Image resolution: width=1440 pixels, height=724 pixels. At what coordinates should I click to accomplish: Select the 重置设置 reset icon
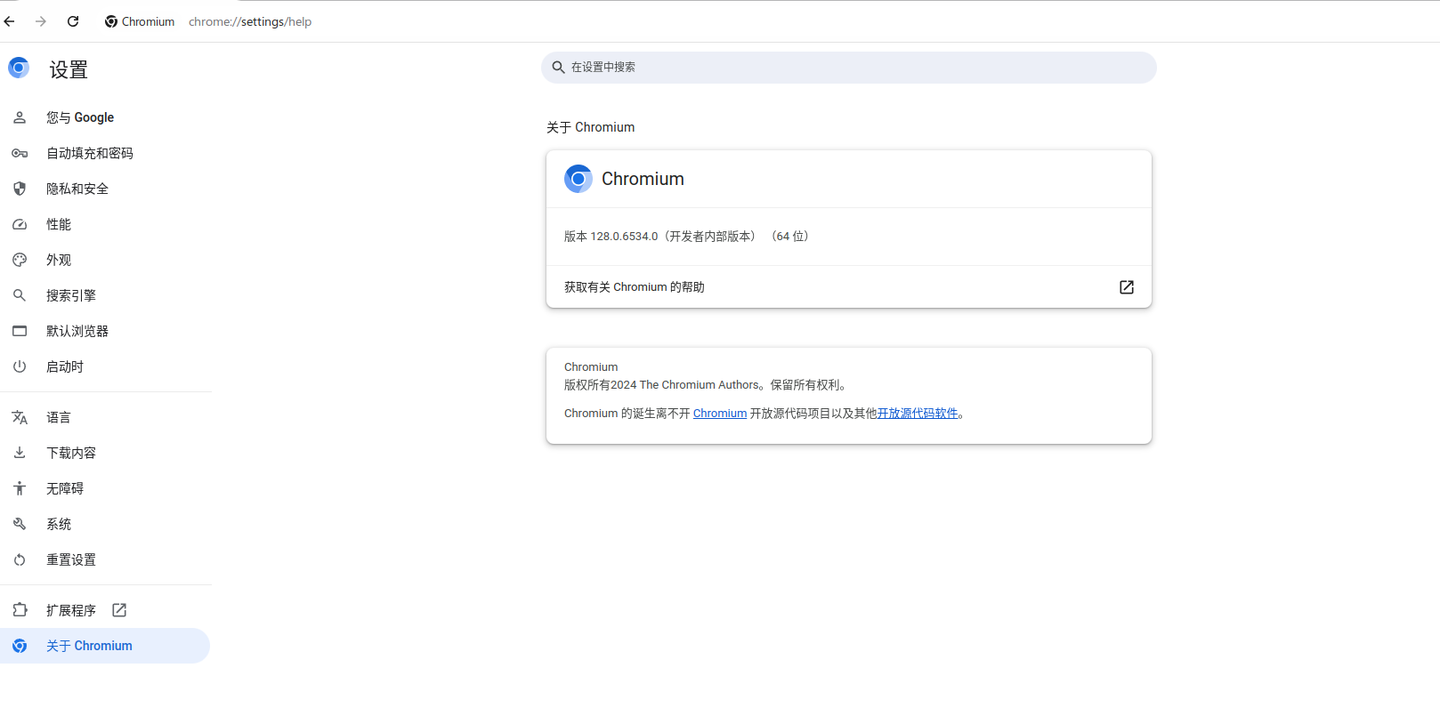tap(20, 559)
